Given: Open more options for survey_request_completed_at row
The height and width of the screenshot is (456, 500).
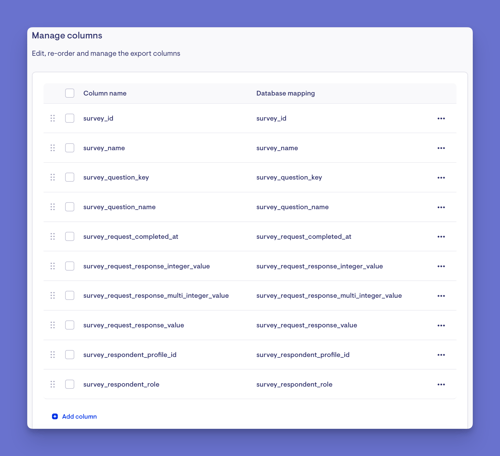Looking at the screenshot, I should click(441, 237).
